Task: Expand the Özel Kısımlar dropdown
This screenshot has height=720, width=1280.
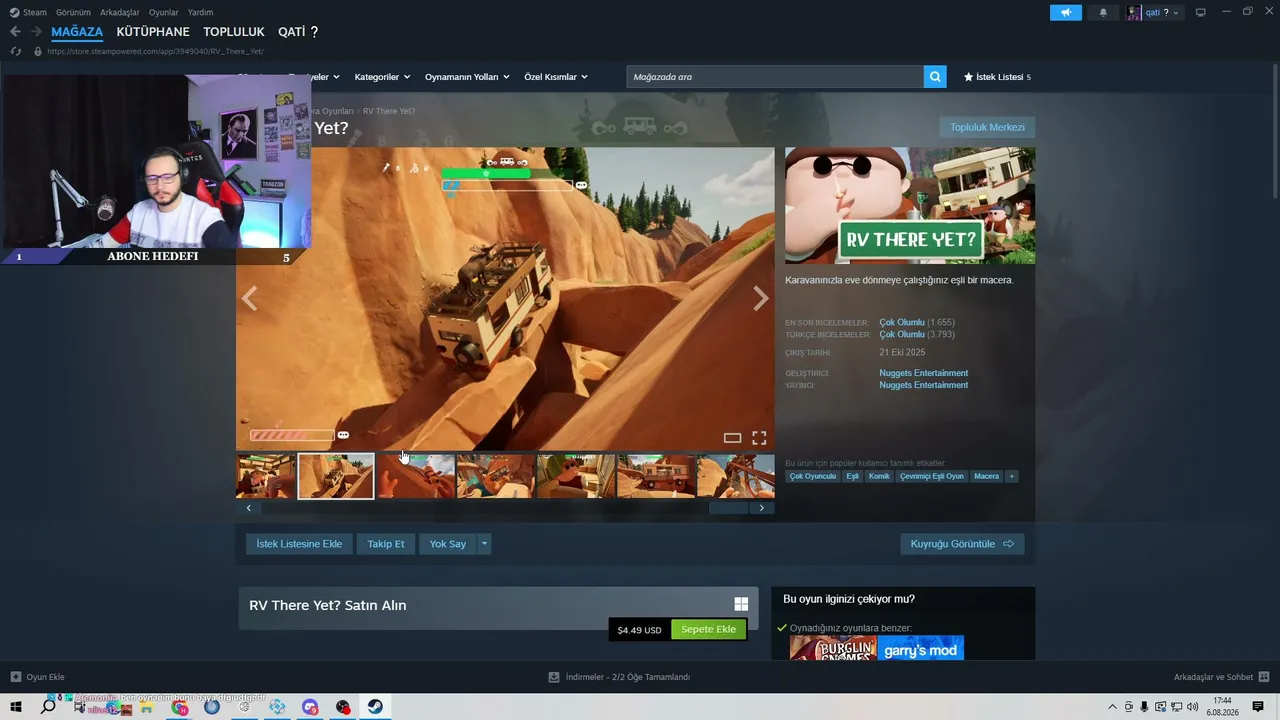Action: point(556,77)
